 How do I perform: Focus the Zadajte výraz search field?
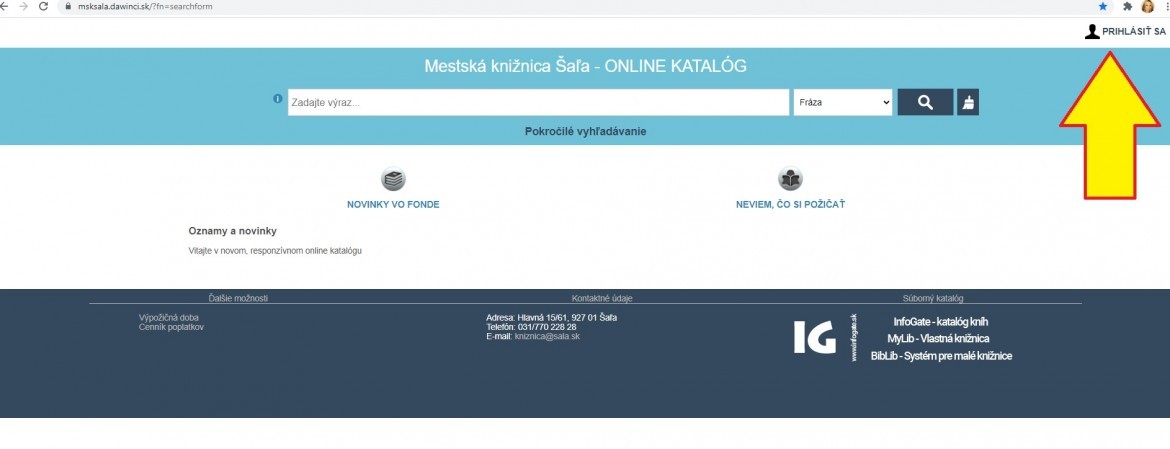point(538,102)
